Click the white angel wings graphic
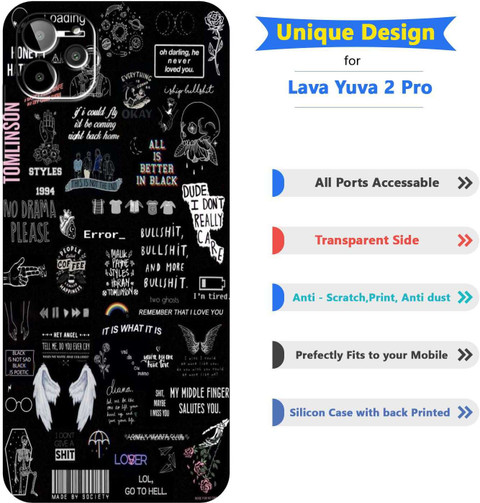480x503 pixels. [65, 396]
